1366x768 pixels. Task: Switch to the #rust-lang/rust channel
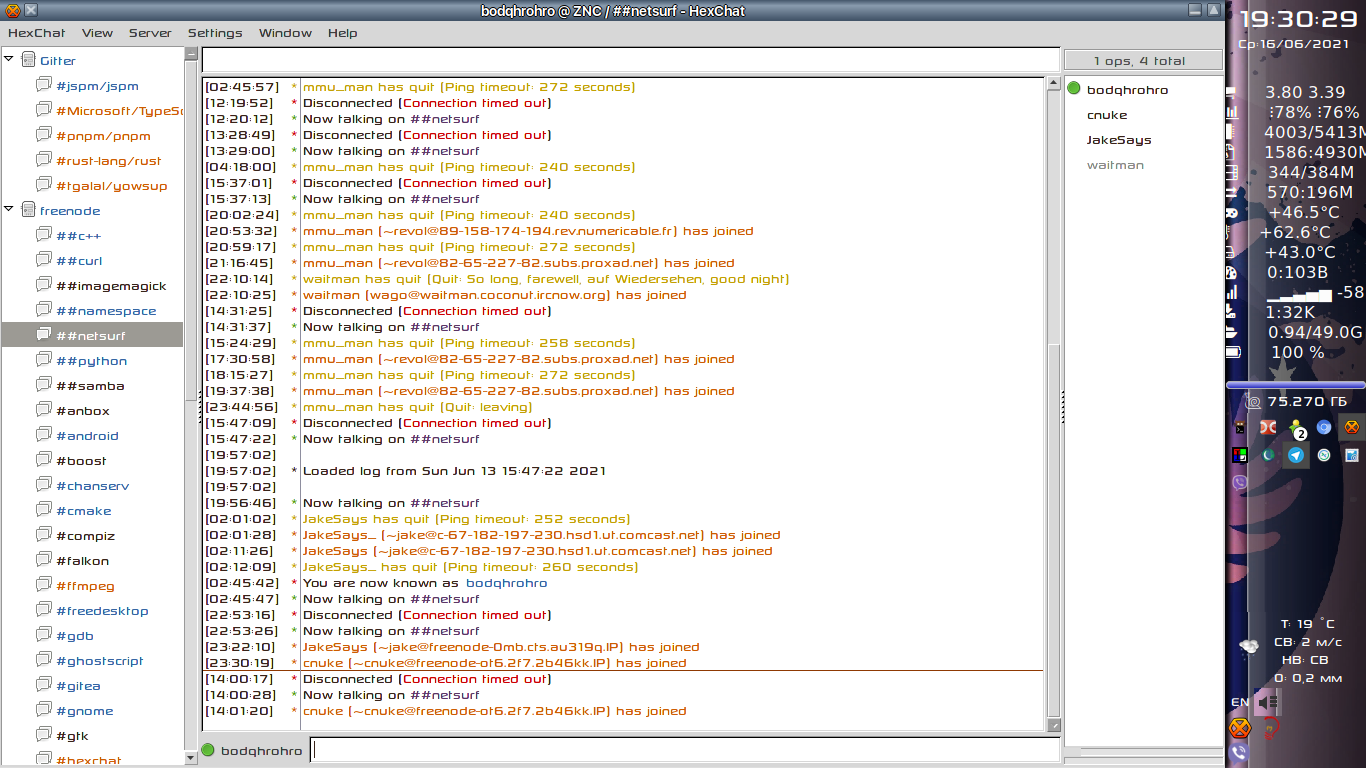108,161
